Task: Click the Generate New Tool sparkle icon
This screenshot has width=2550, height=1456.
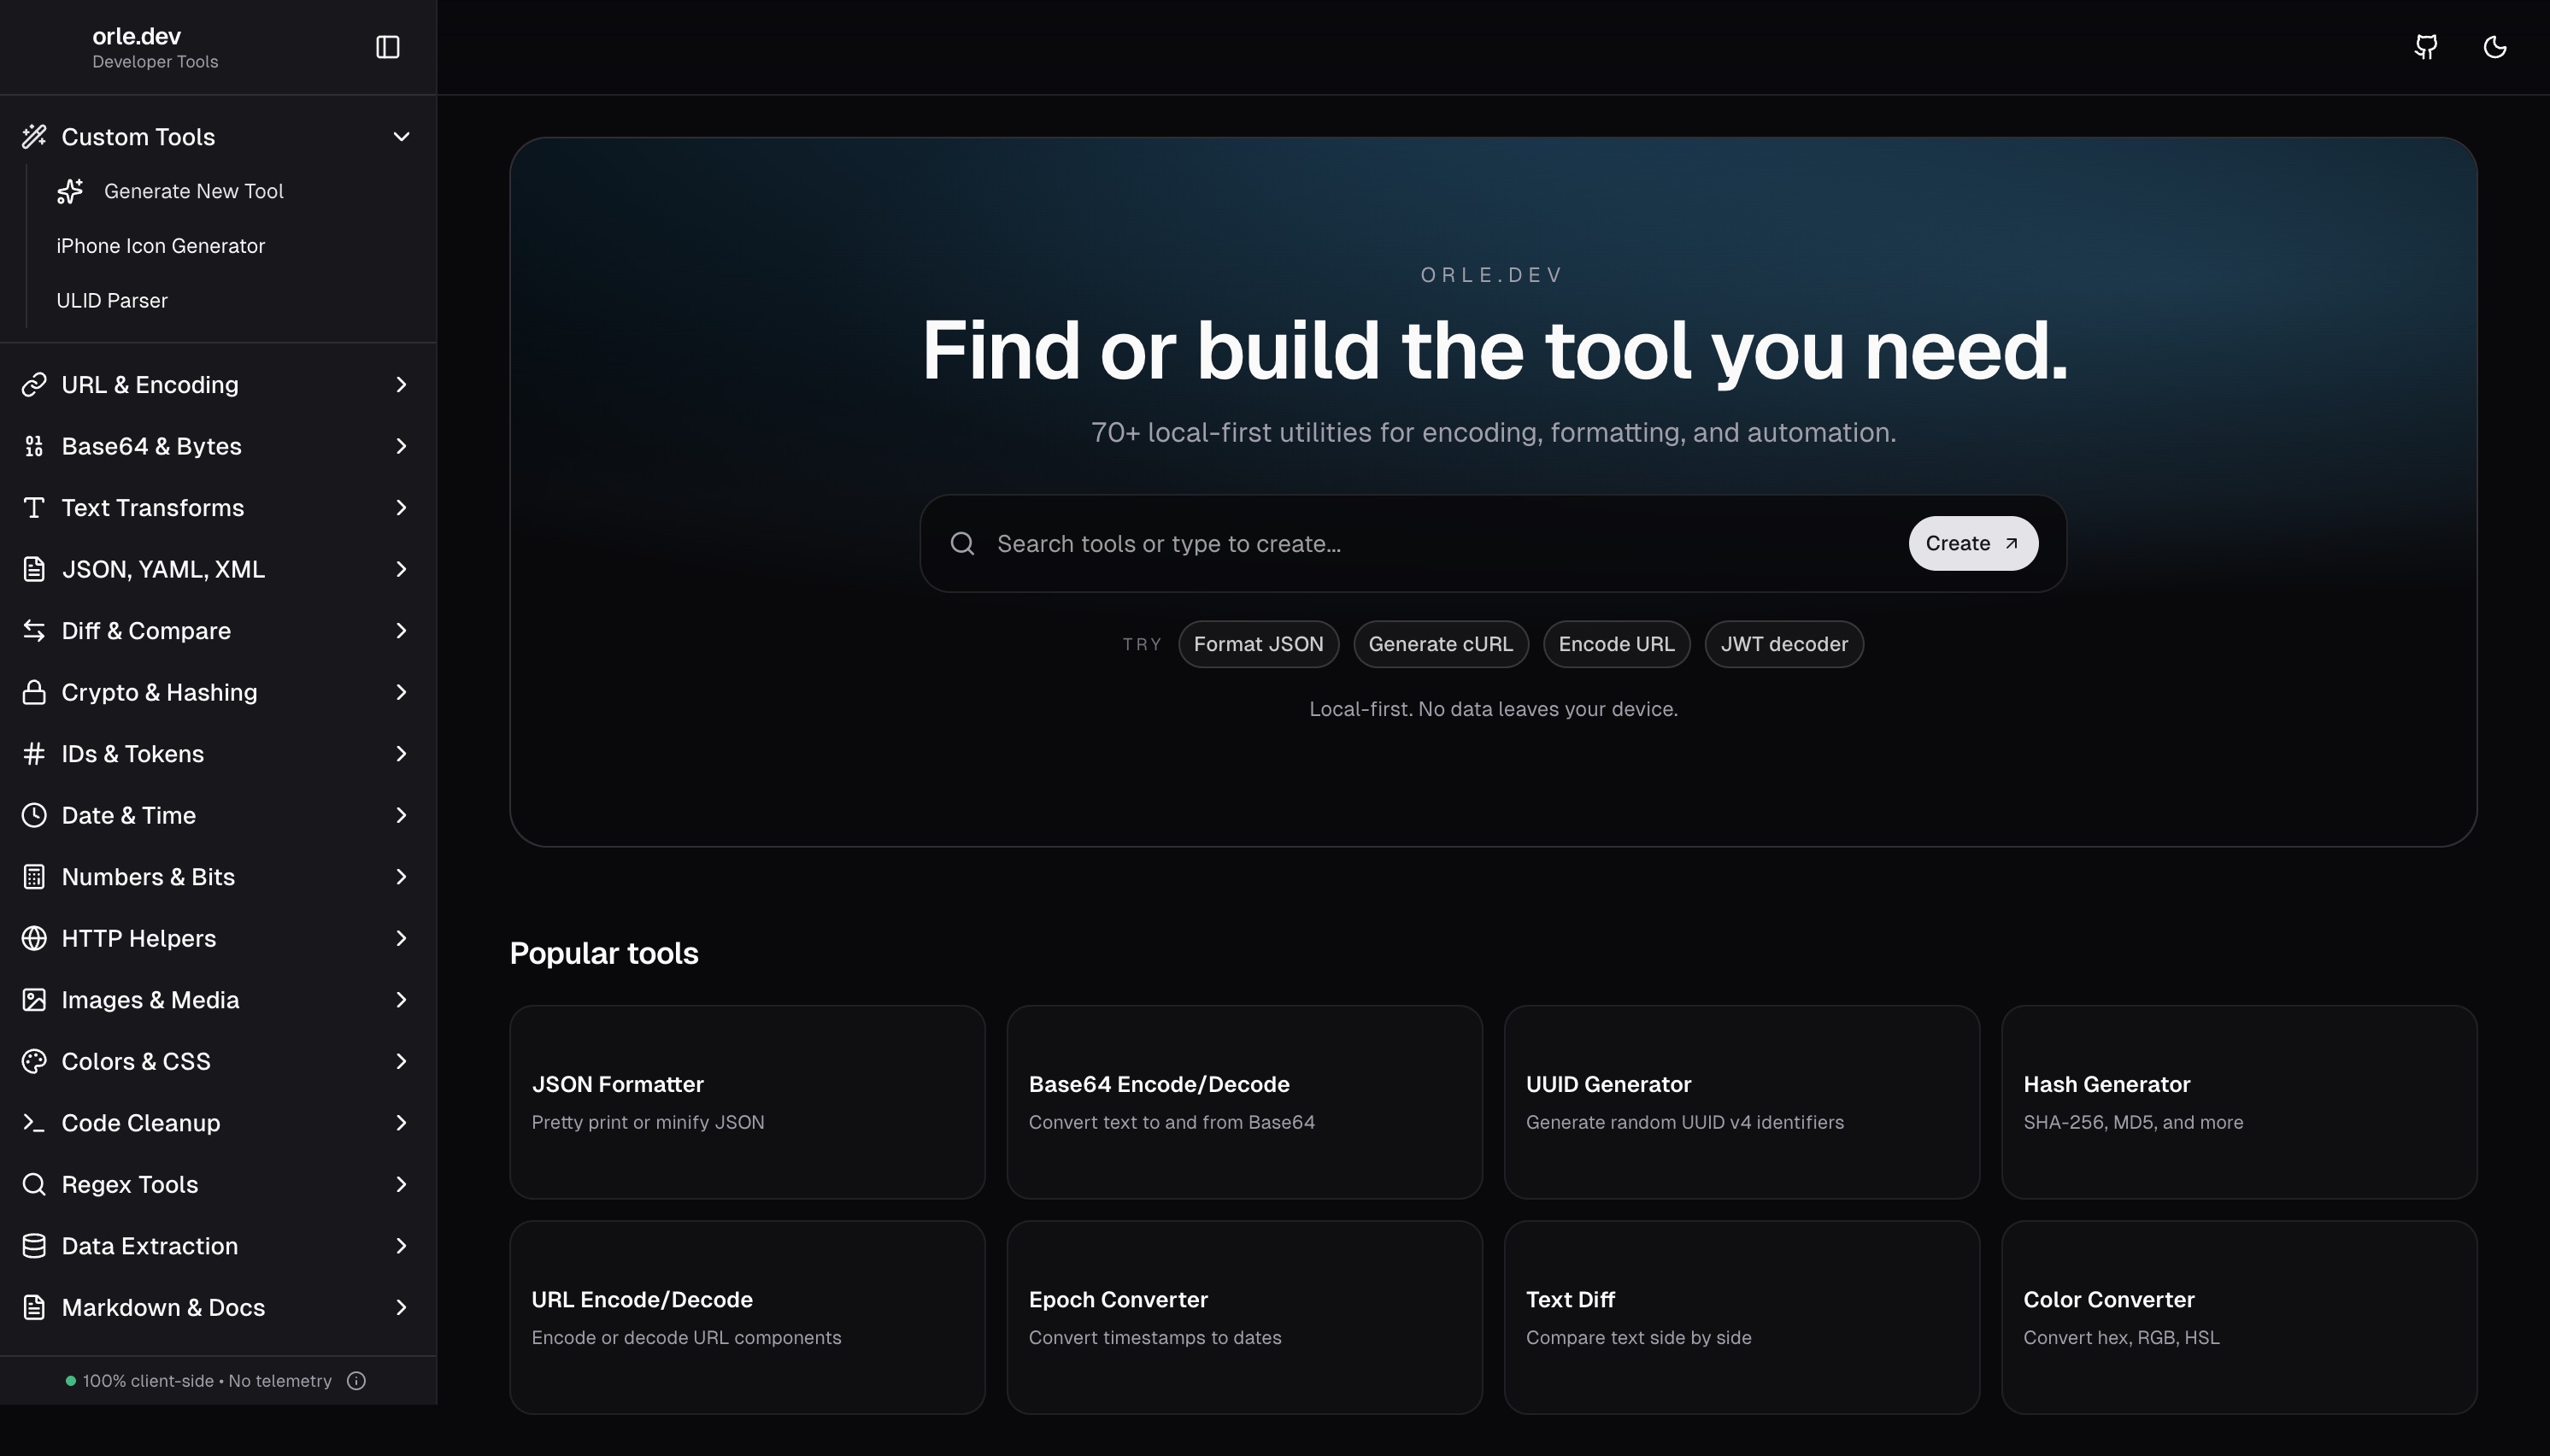Action: 69,191
